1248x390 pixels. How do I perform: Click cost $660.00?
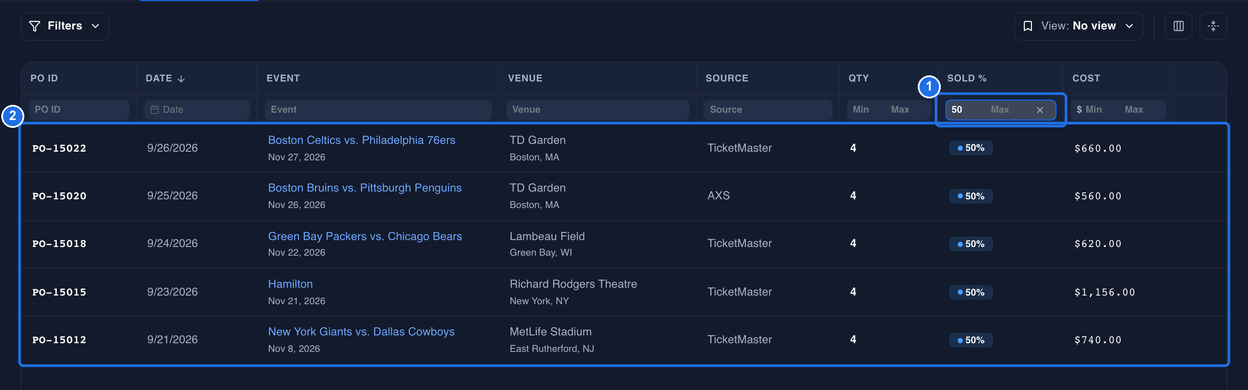[x=1097, y=148]
